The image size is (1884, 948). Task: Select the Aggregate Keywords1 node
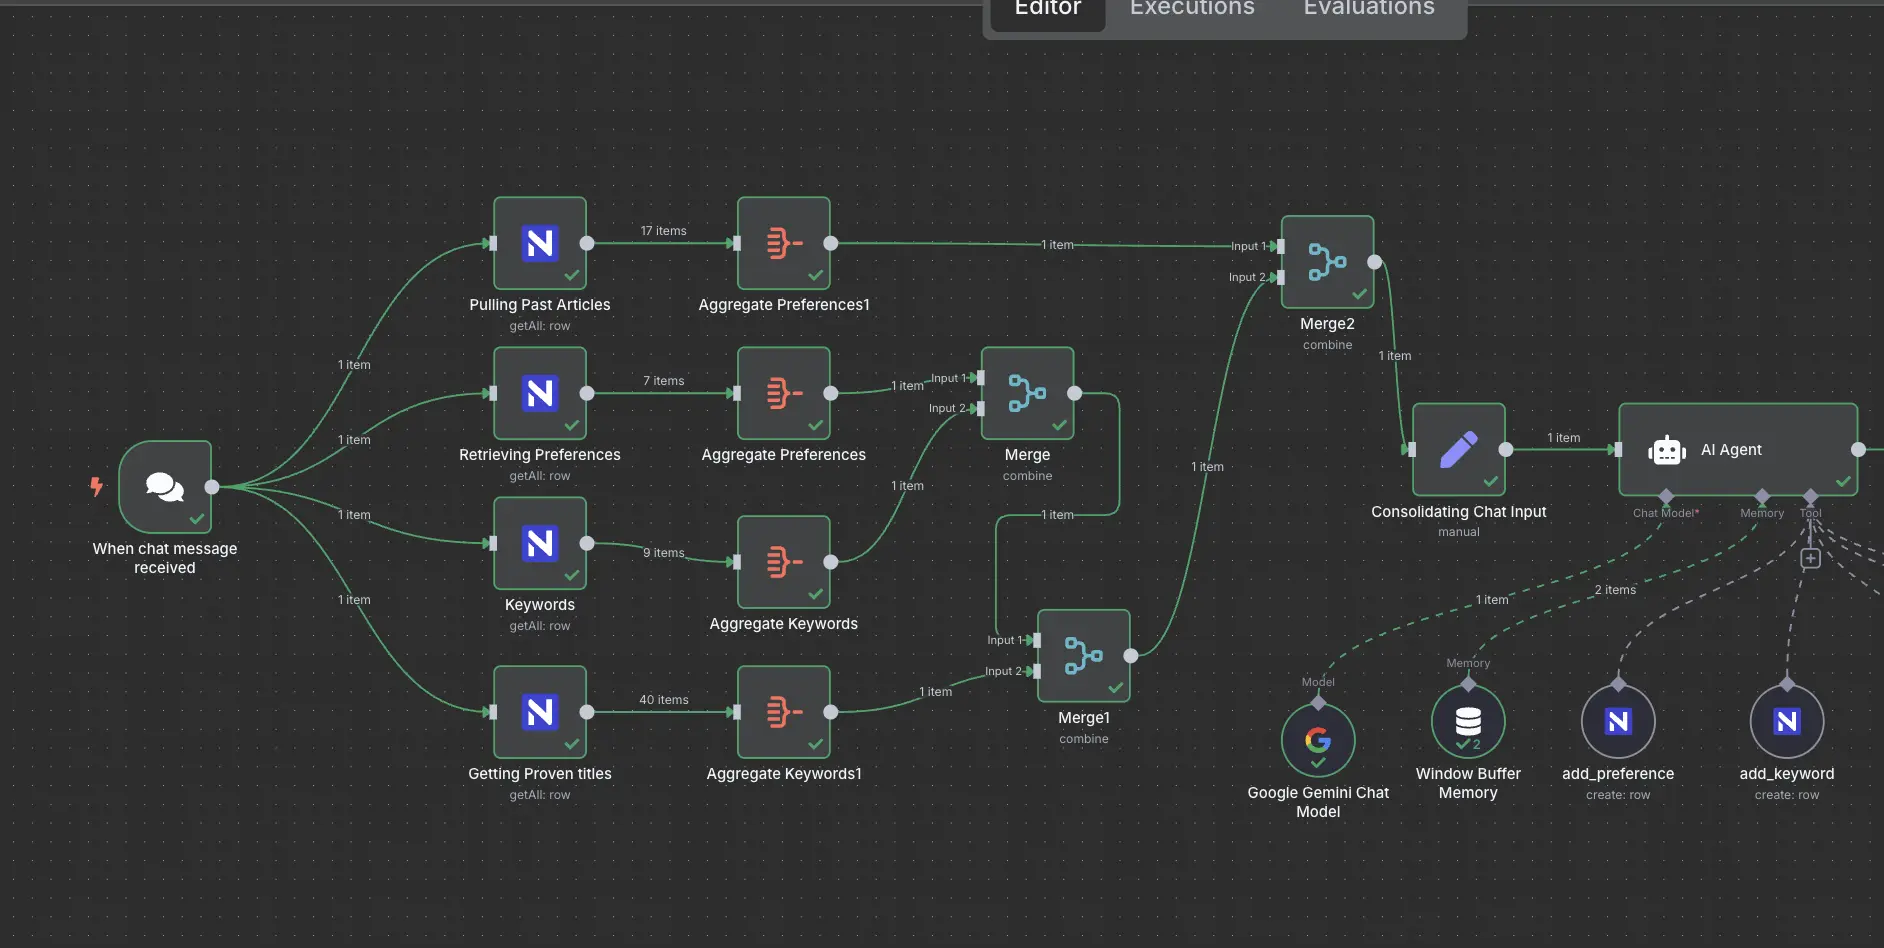[x=784, y=712]
